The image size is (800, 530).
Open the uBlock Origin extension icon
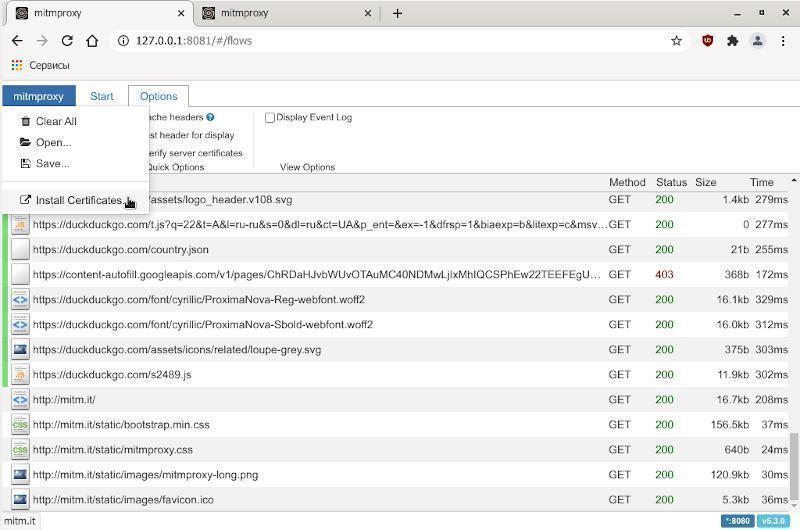coord(707,41)
